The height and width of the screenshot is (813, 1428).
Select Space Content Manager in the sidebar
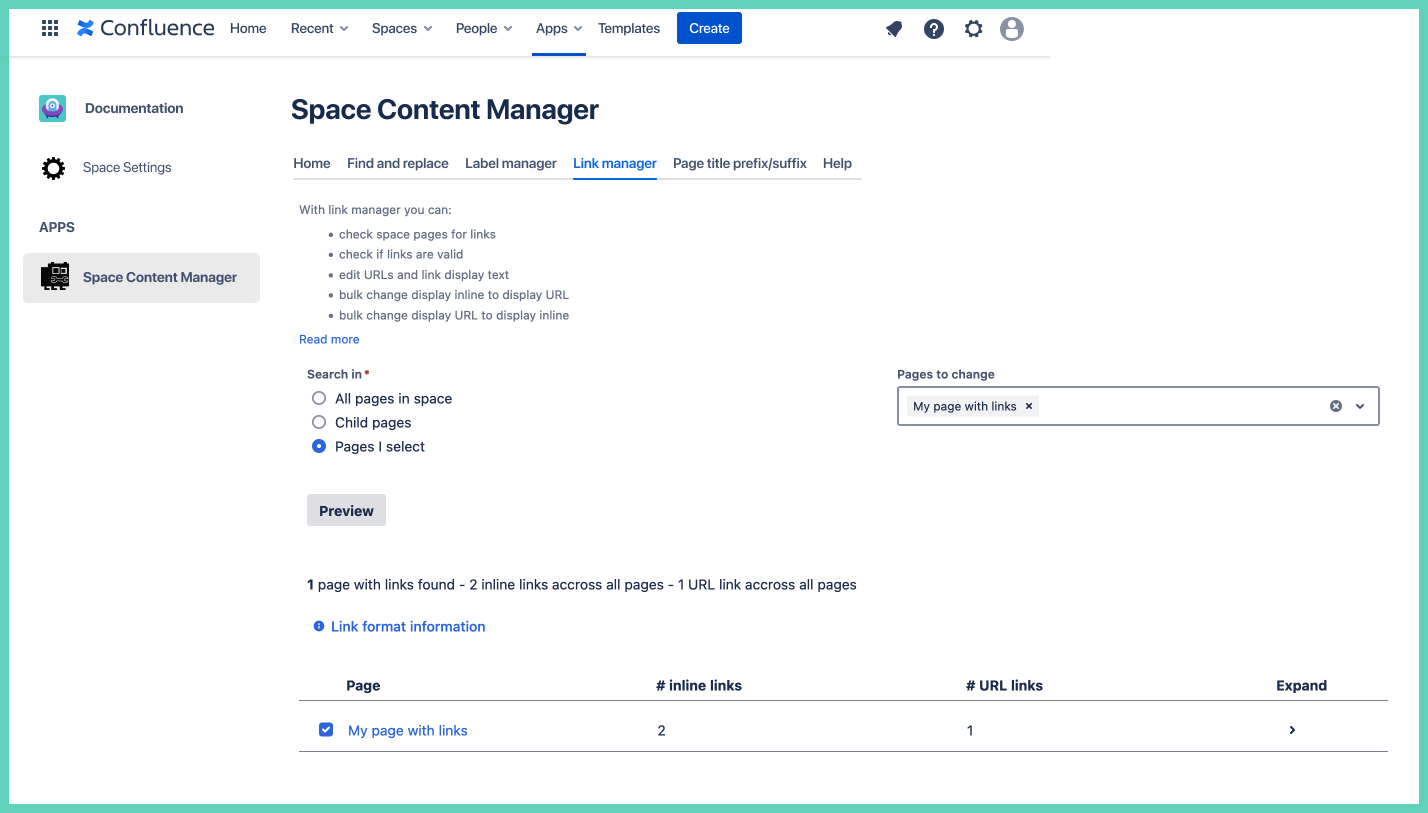(141, 277)
